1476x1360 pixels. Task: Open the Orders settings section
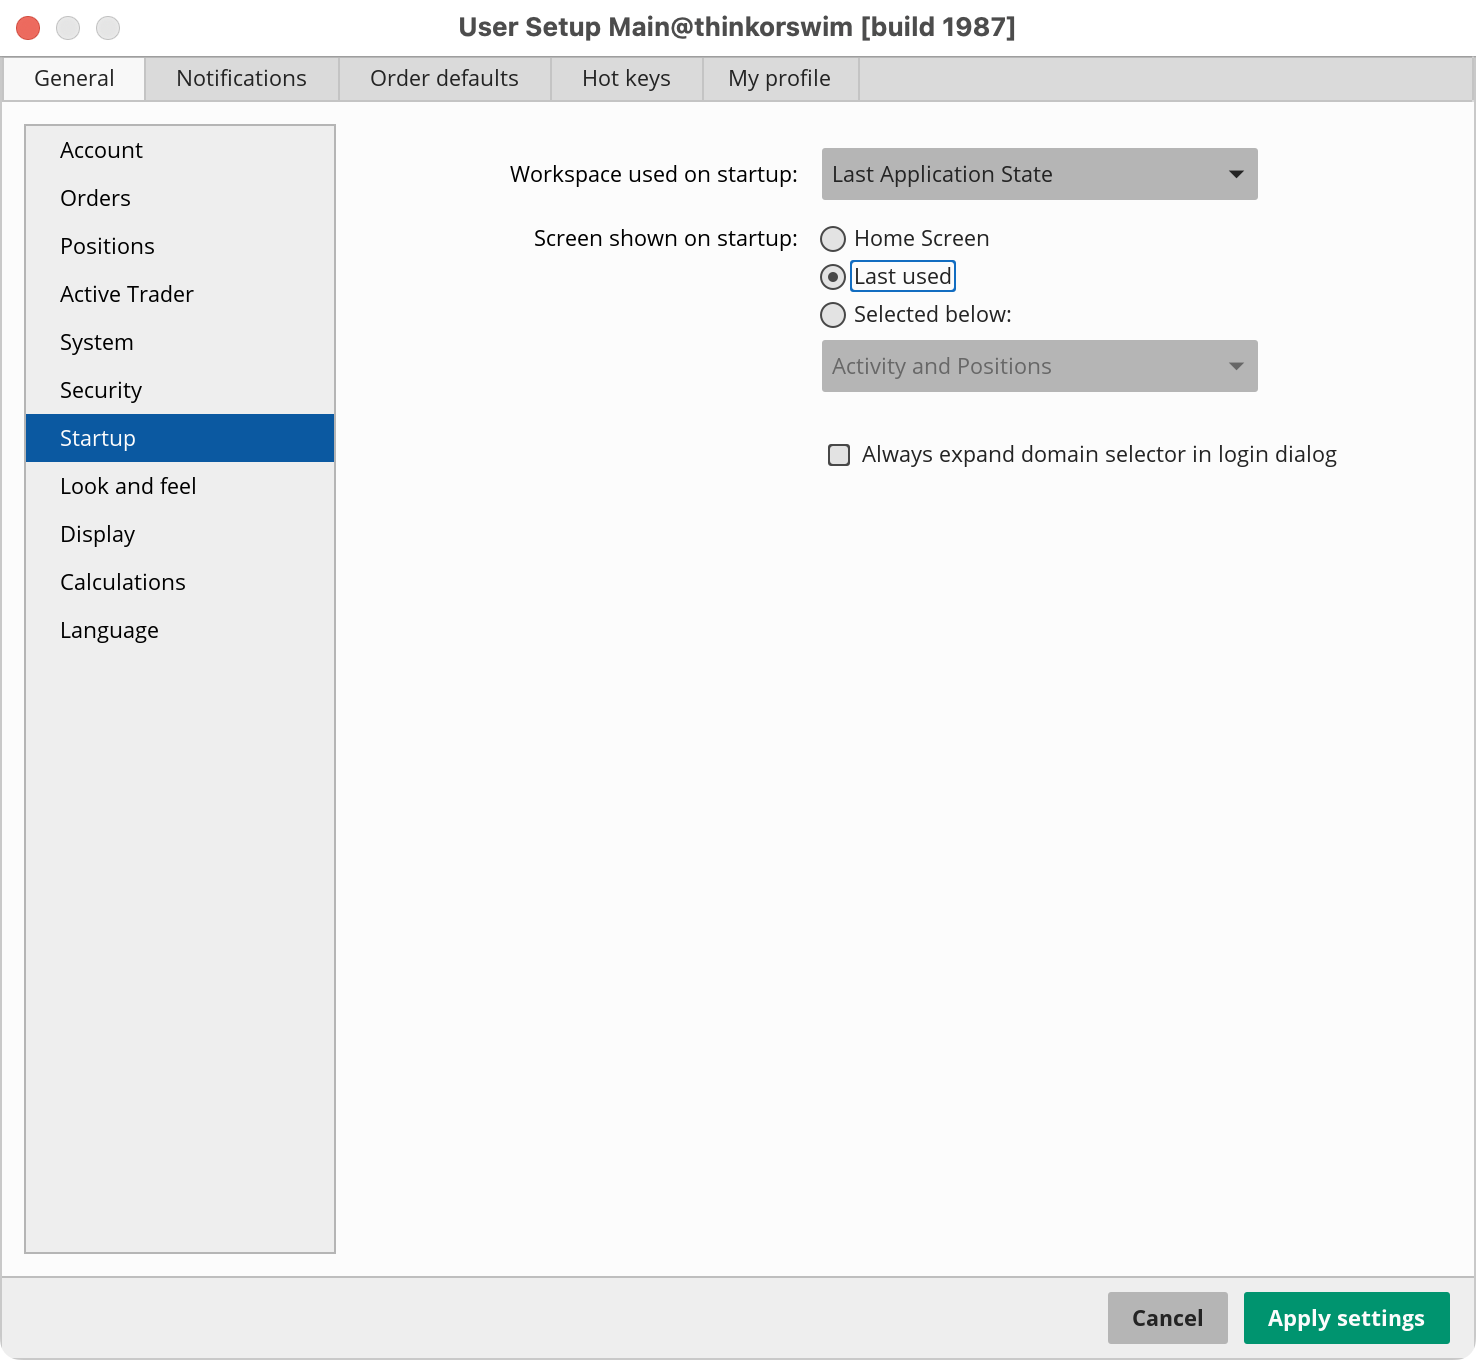(95, 198)
